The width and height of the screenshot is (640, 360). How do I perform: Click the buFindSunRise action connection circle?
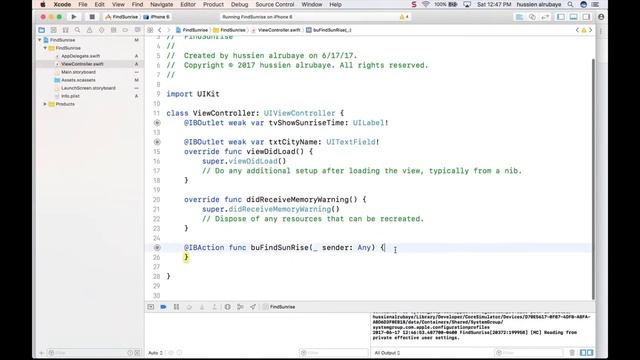[157, 248]
